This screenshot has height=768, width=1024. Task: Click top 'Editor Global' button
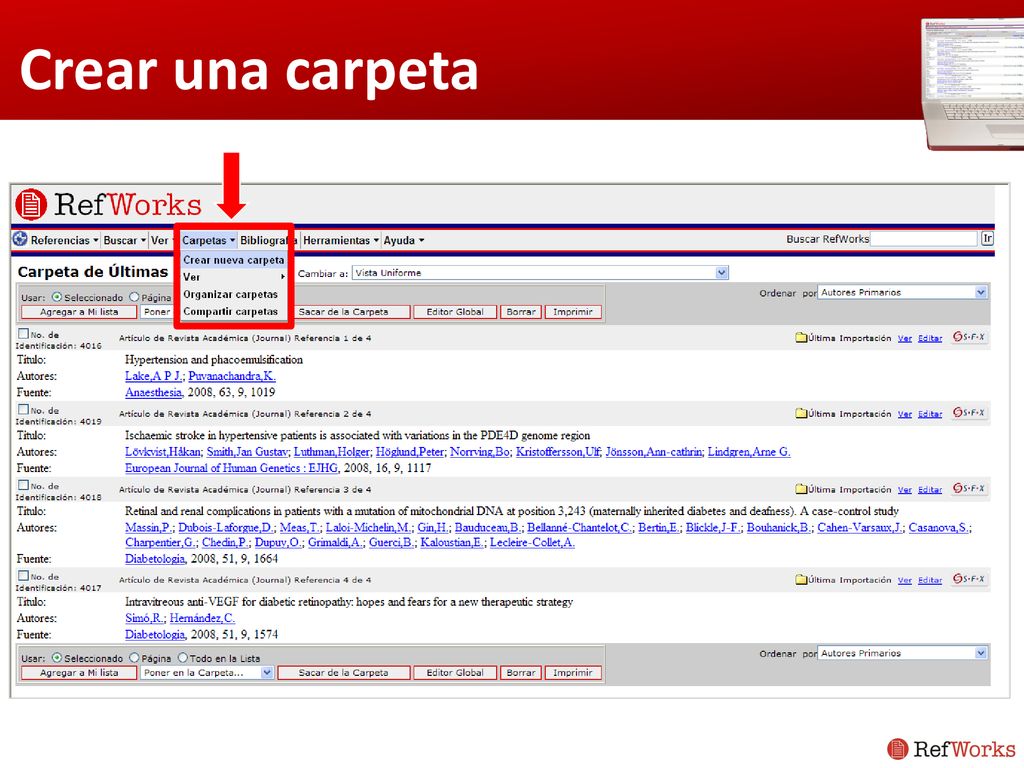tap(455, 312)
